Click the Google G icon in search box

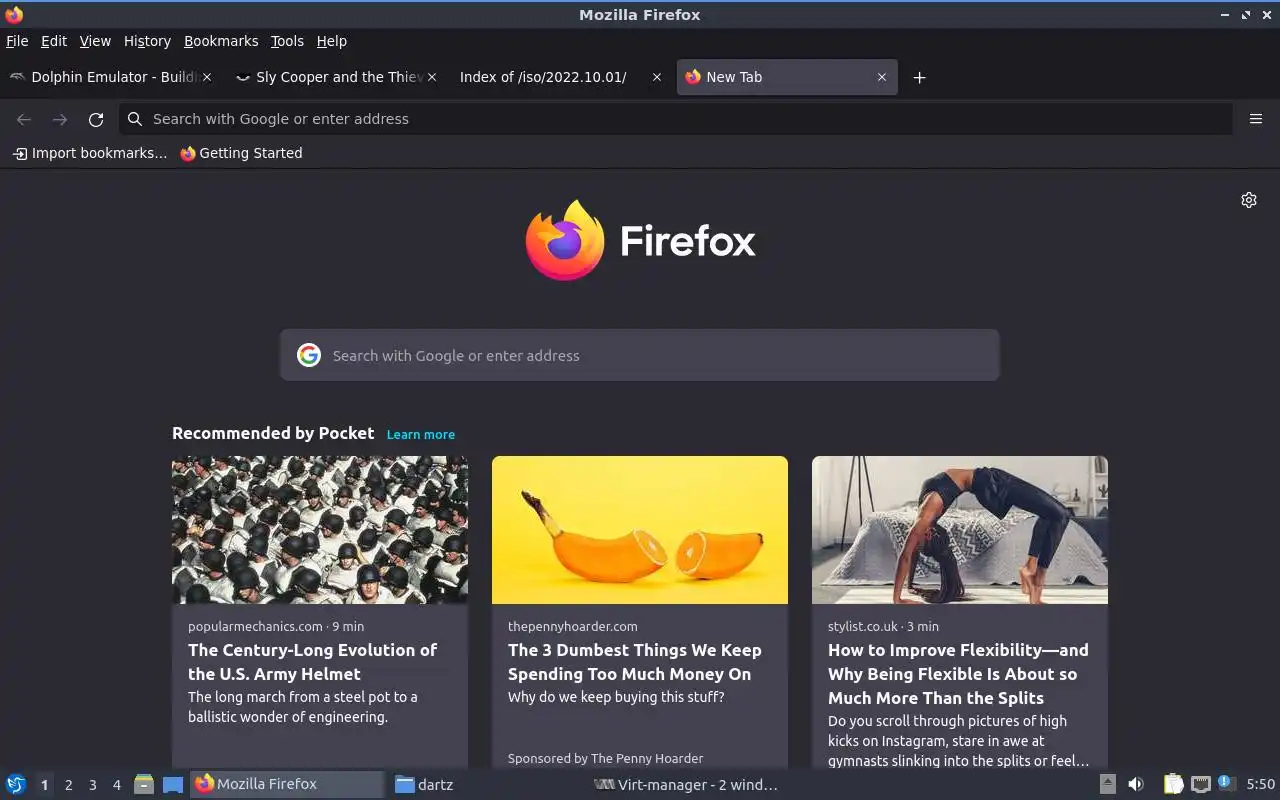309,355
